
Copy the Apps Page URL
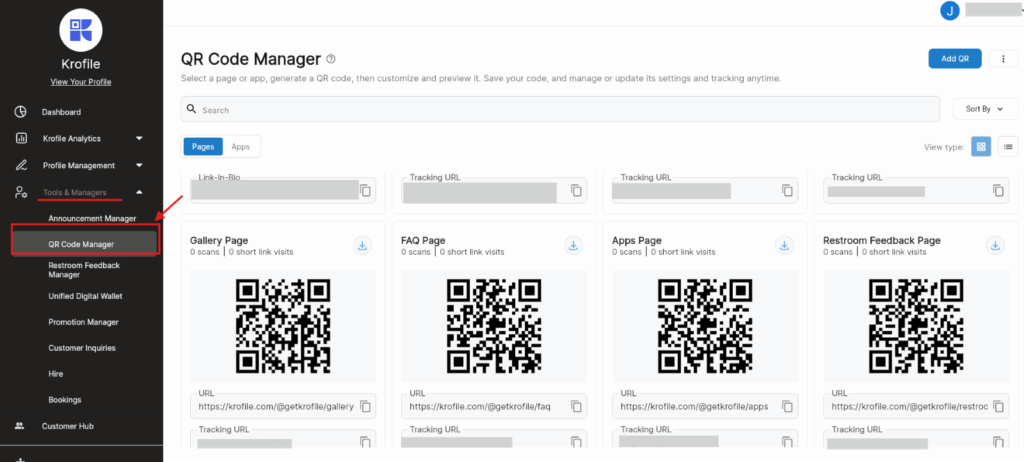click(788, 406)
